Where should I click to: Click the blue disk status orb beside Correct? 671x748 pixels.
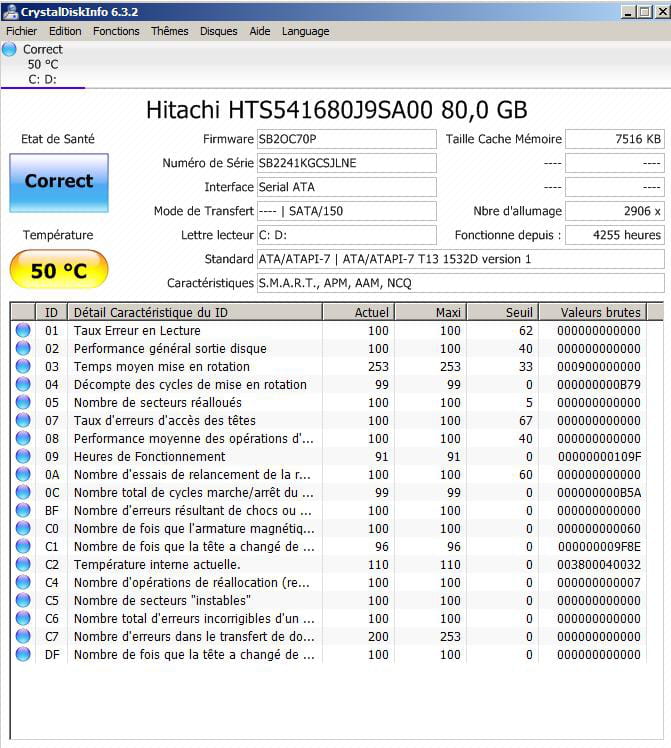tap(10, 49)
